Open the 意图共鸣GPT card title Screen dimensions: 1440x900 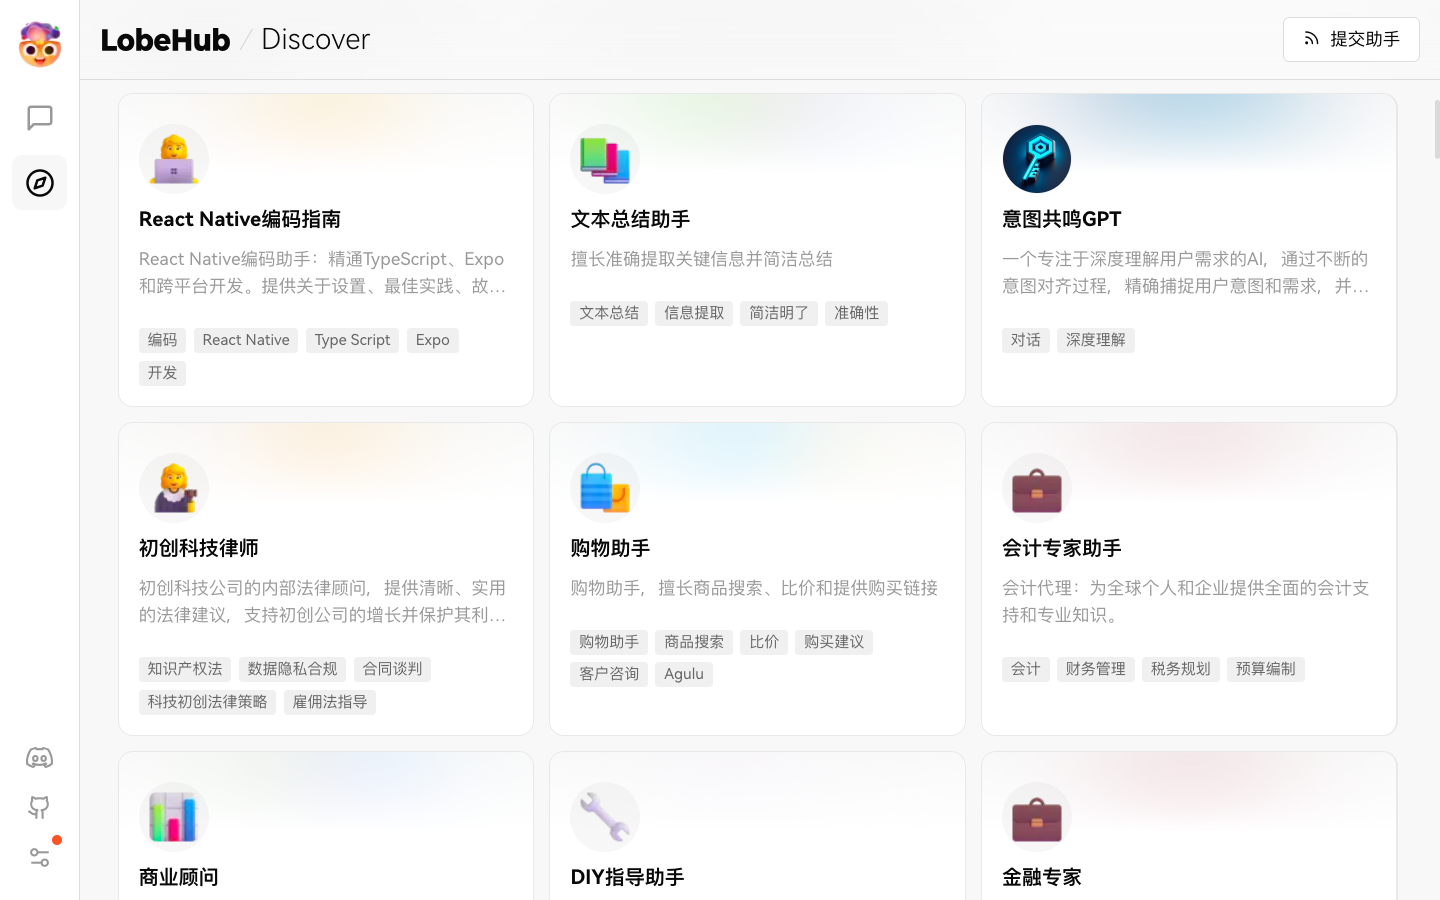(1062, 219)
